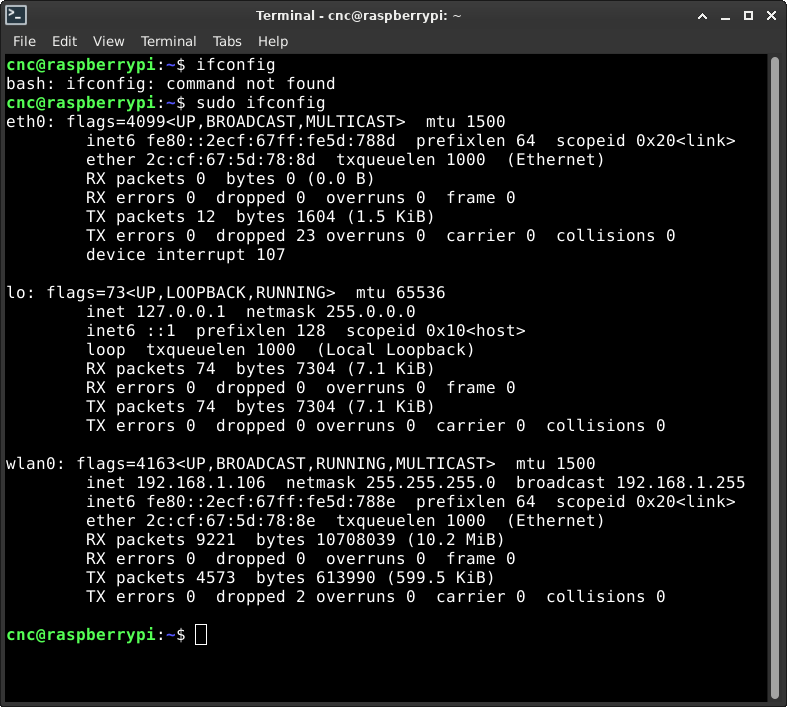The height and width of the screenshot is (707, 787).
Task: Open the Help menu
Action: click(x=273, y=41)
